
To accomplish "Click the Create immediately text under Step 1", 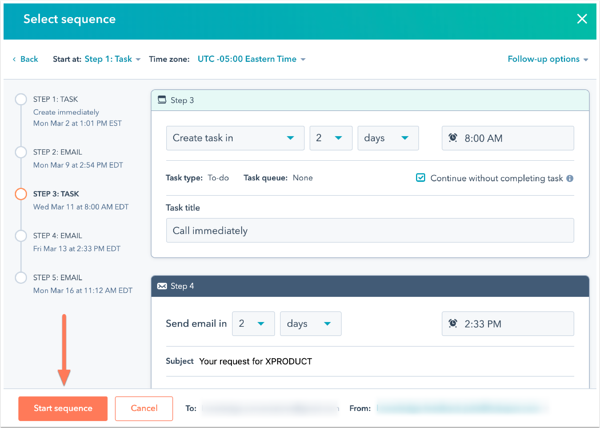I will pos(66,112).
